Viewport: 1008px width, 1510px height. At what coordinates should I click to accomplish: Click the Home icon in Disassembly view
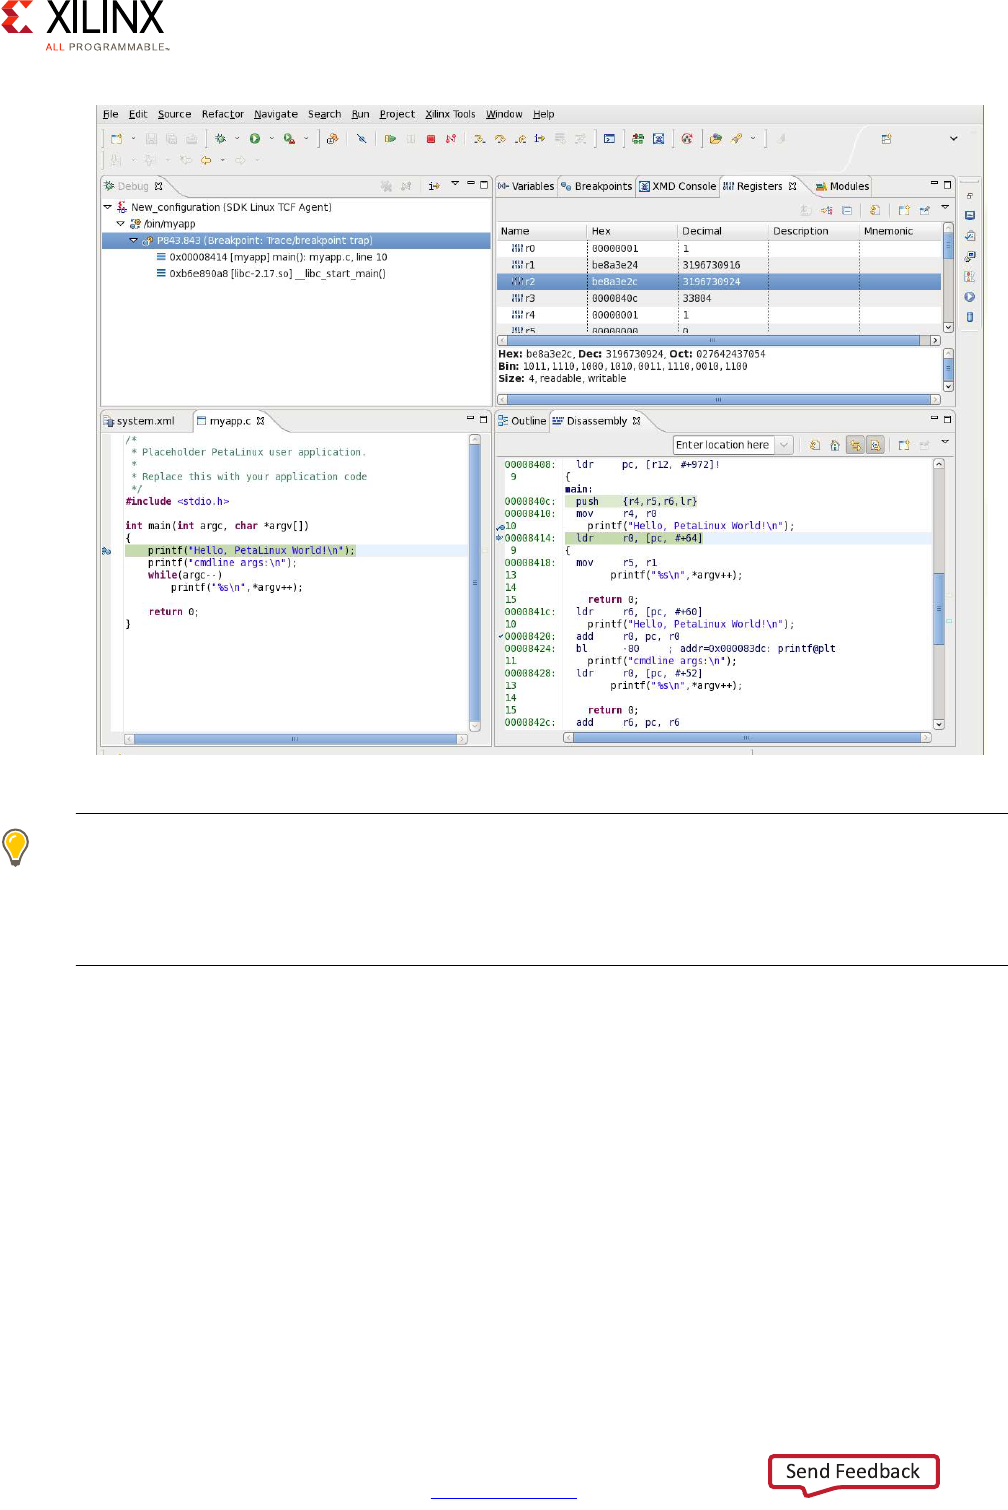pos(835,445)
